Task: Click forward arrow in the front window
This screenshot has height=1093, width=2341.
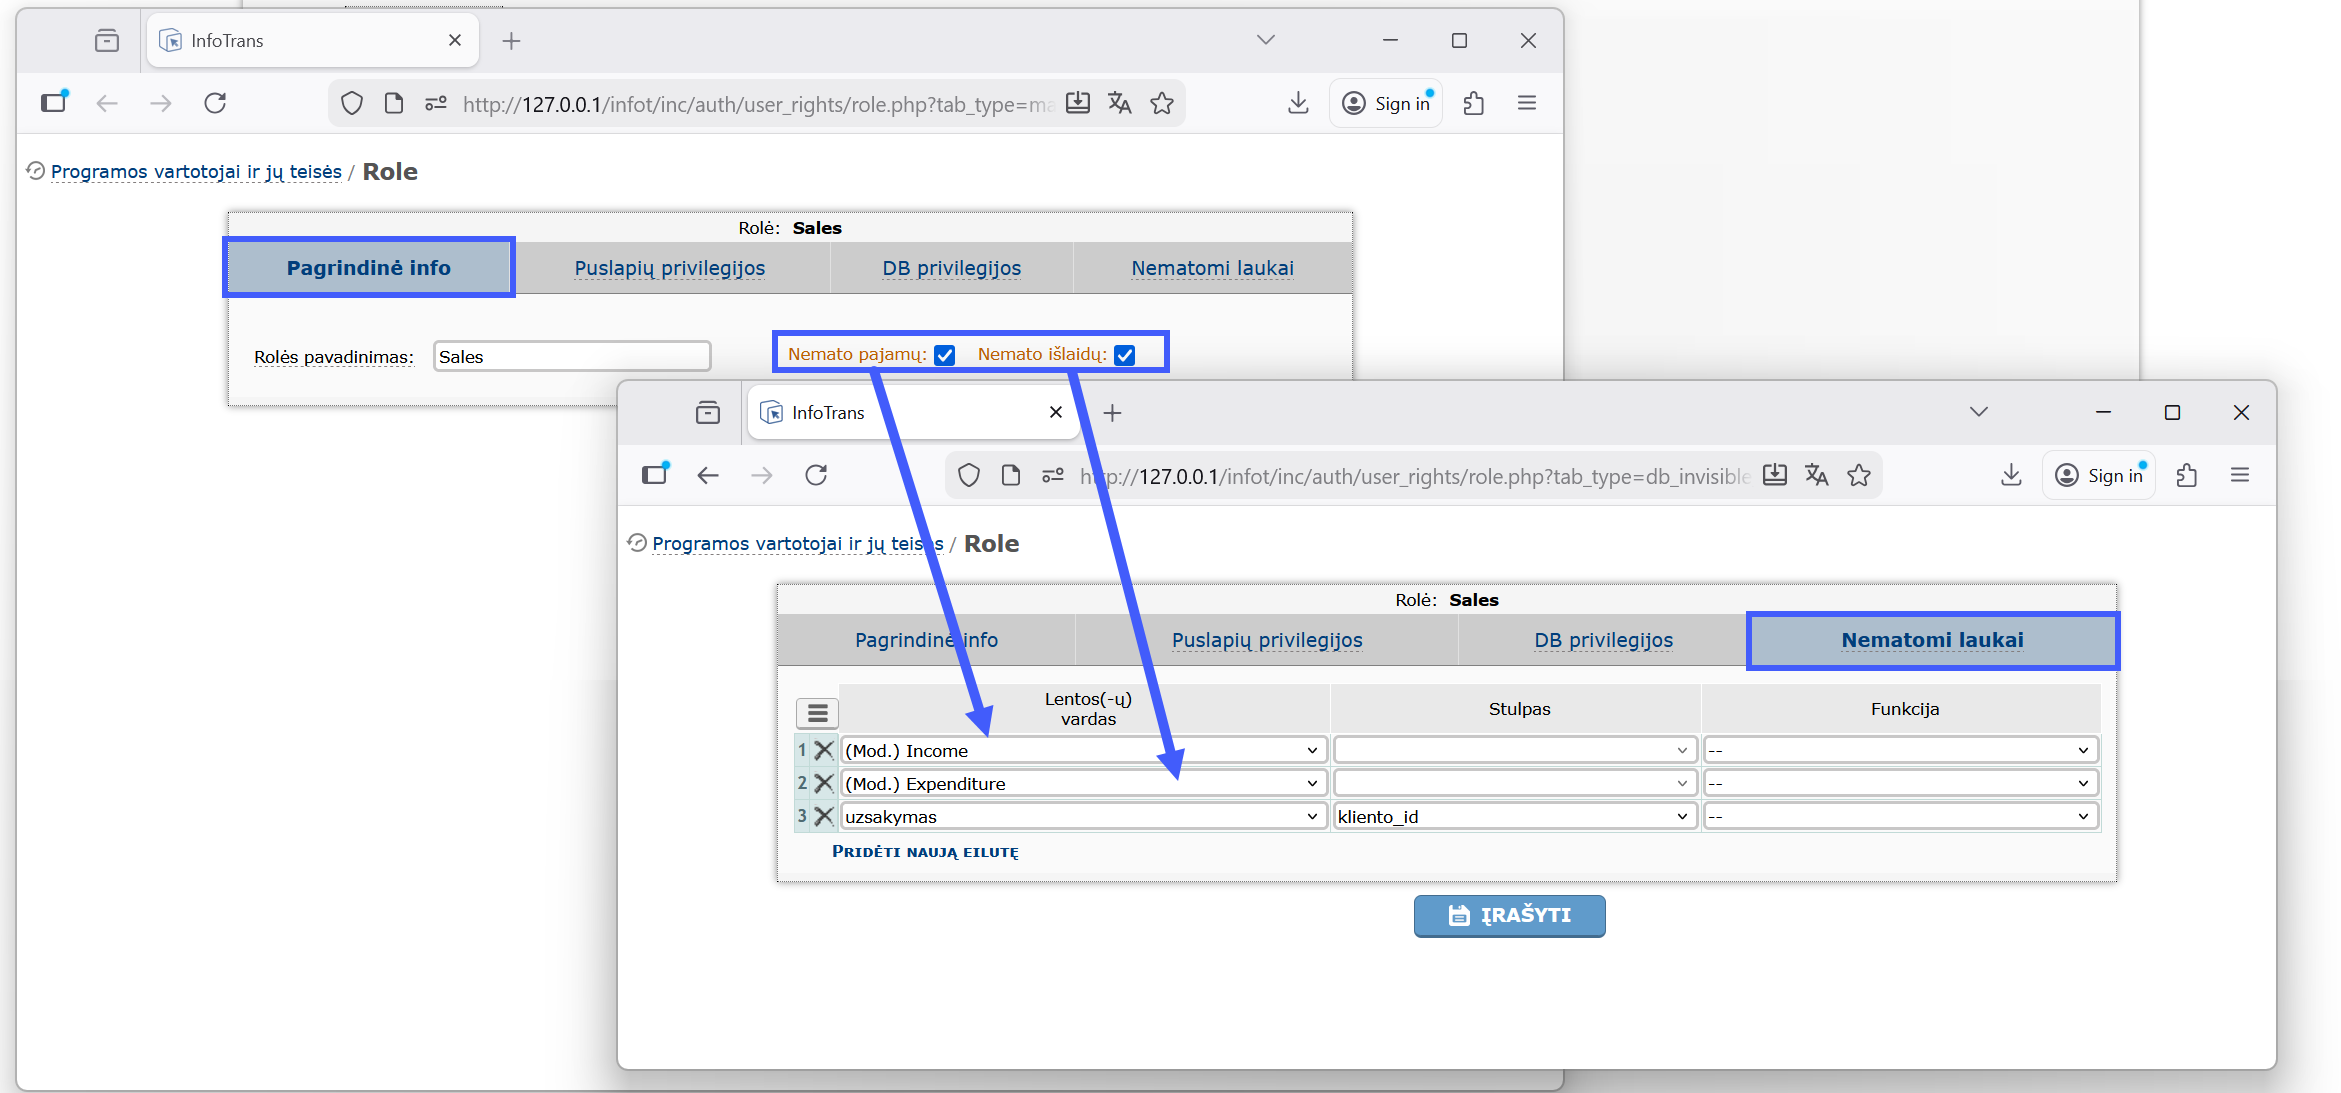Action: click(x=762, y=475)
